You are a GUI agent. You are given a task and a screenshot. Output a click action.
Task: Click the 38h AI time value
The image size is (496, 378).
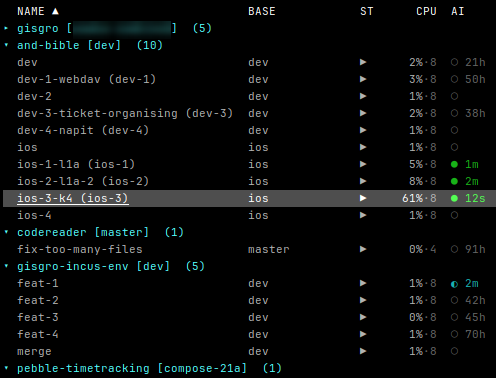tap(475, 113)
